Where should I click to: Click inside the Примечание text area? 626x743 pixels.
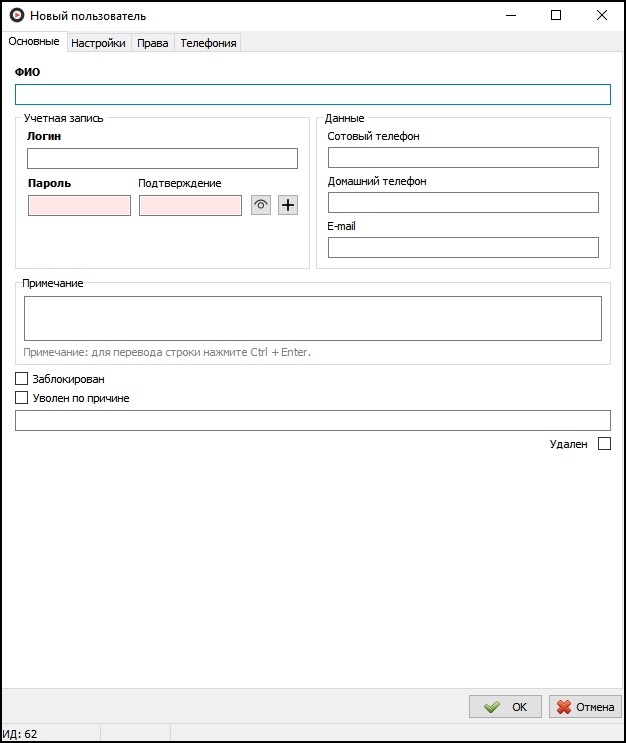[x=312, y=318]
